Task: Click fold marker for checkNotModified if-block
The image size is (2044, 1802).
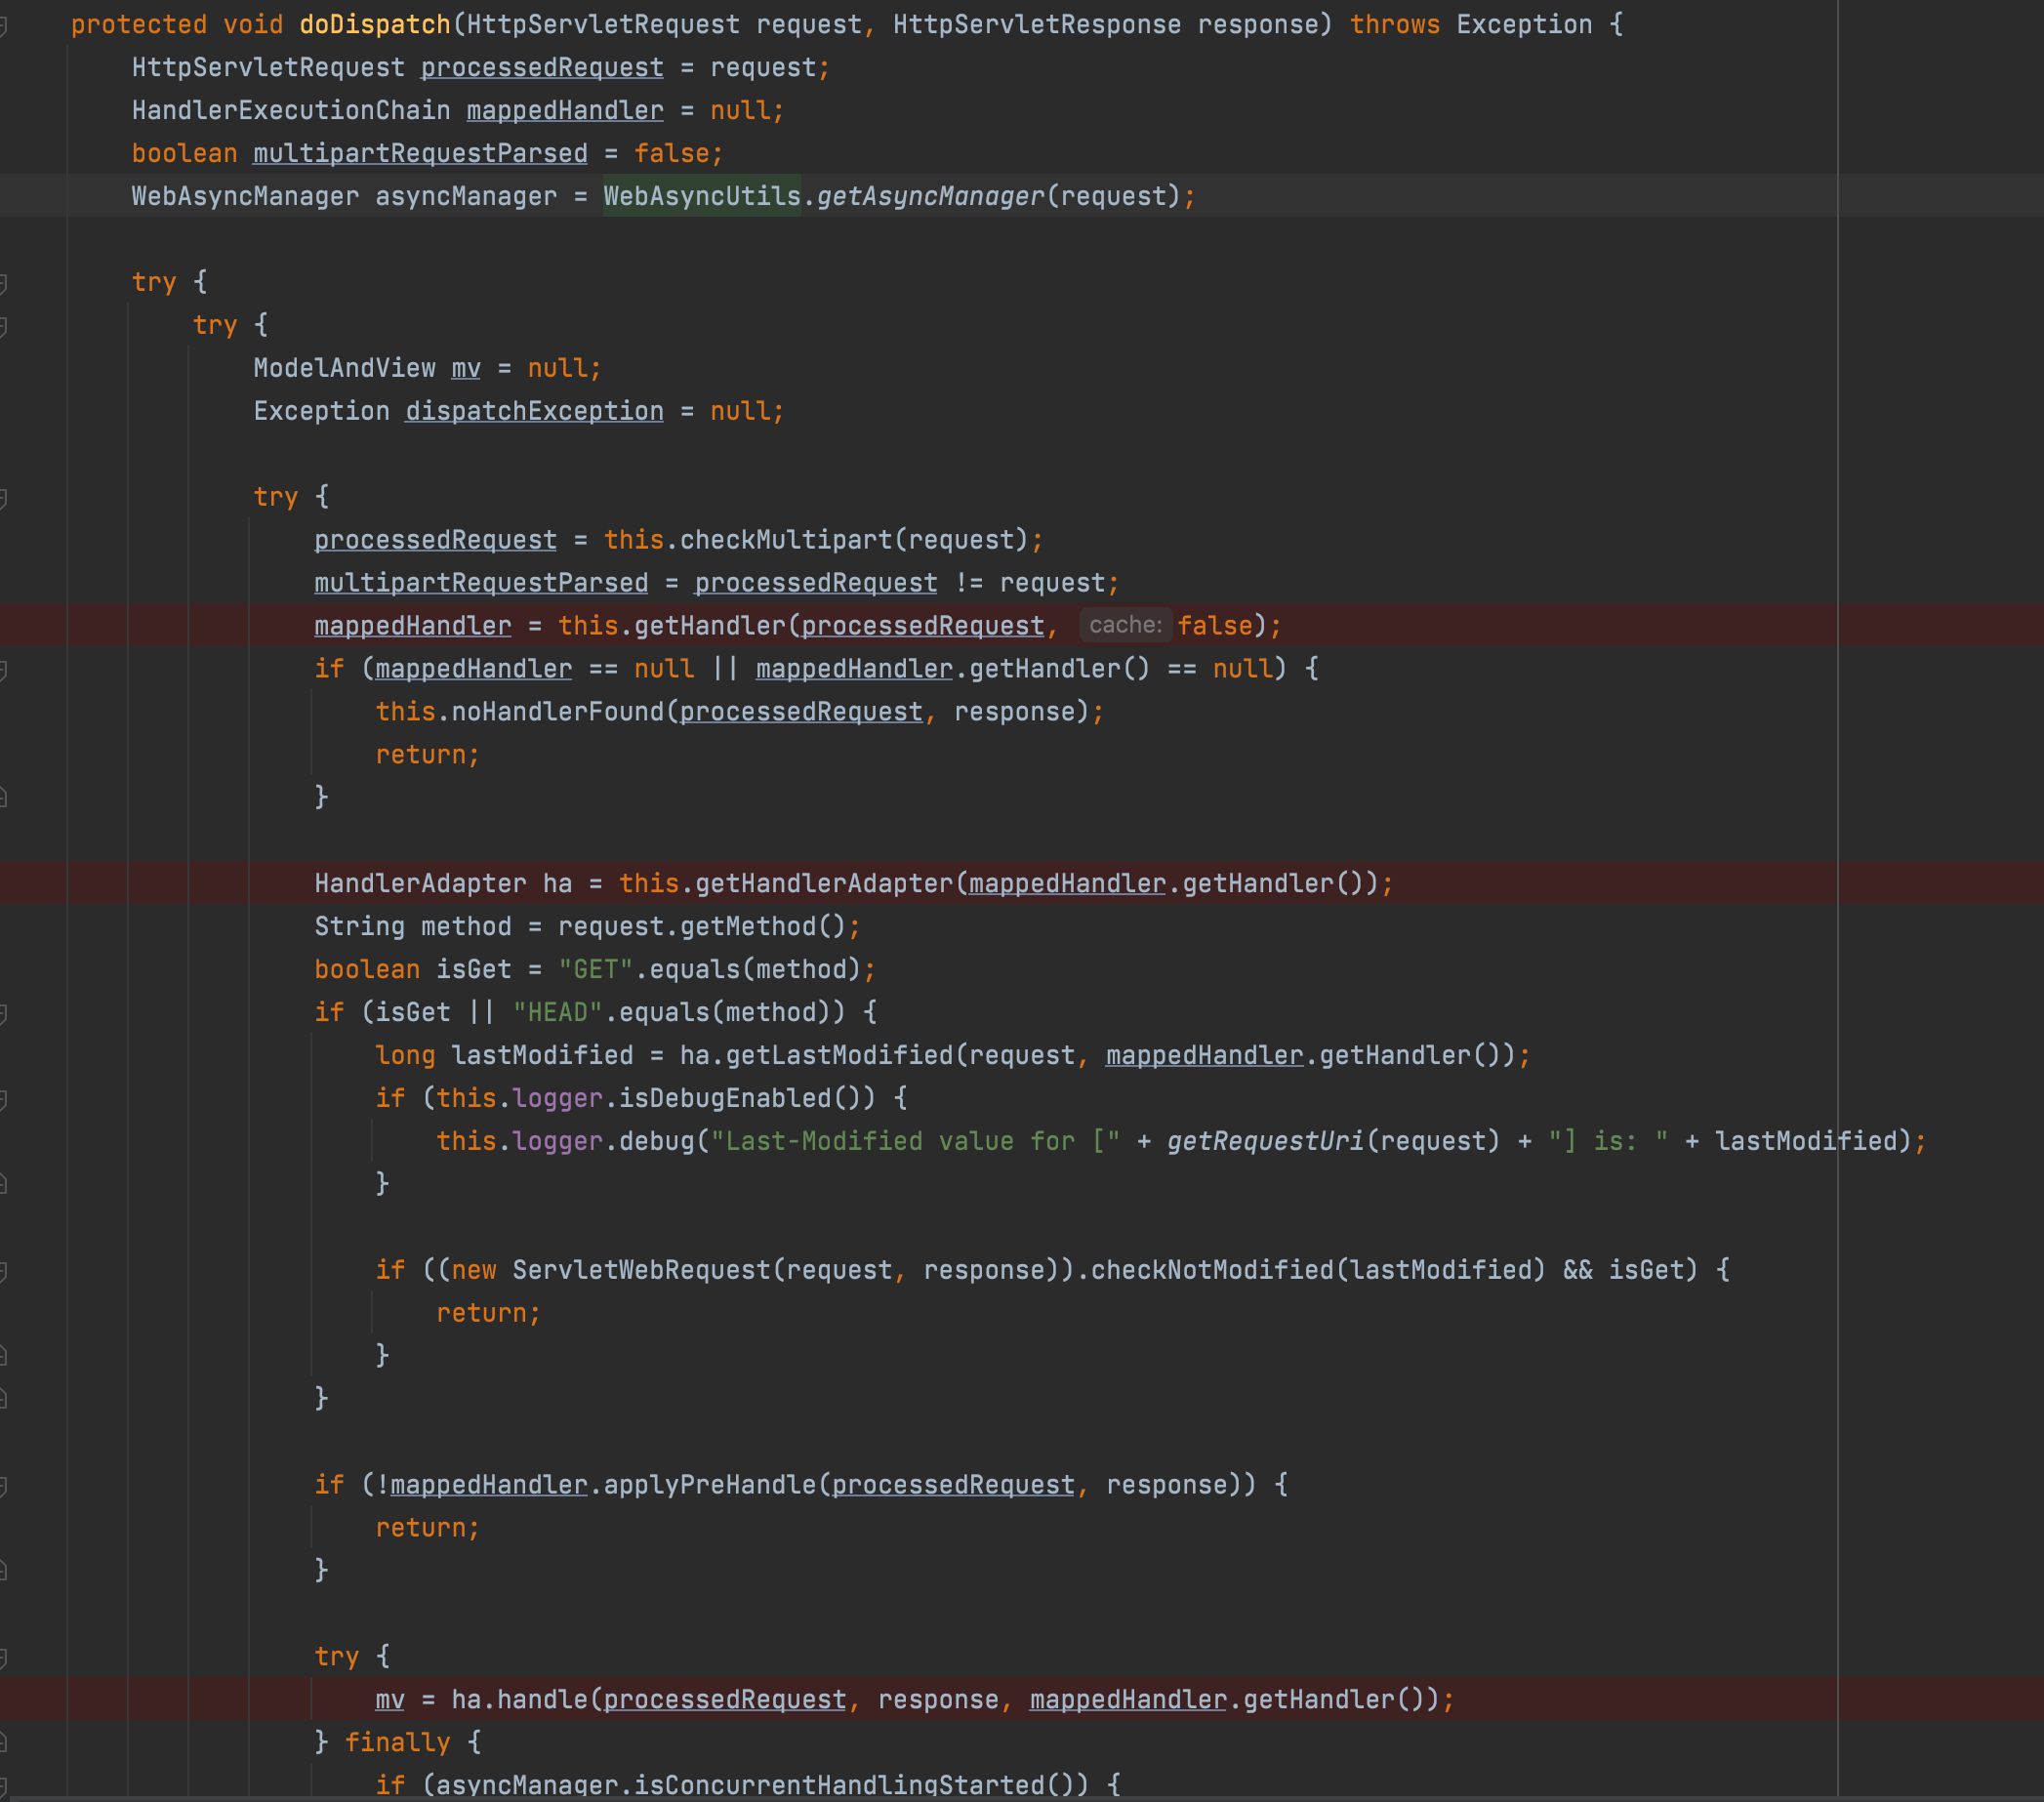Action: tap(4, 1272)
